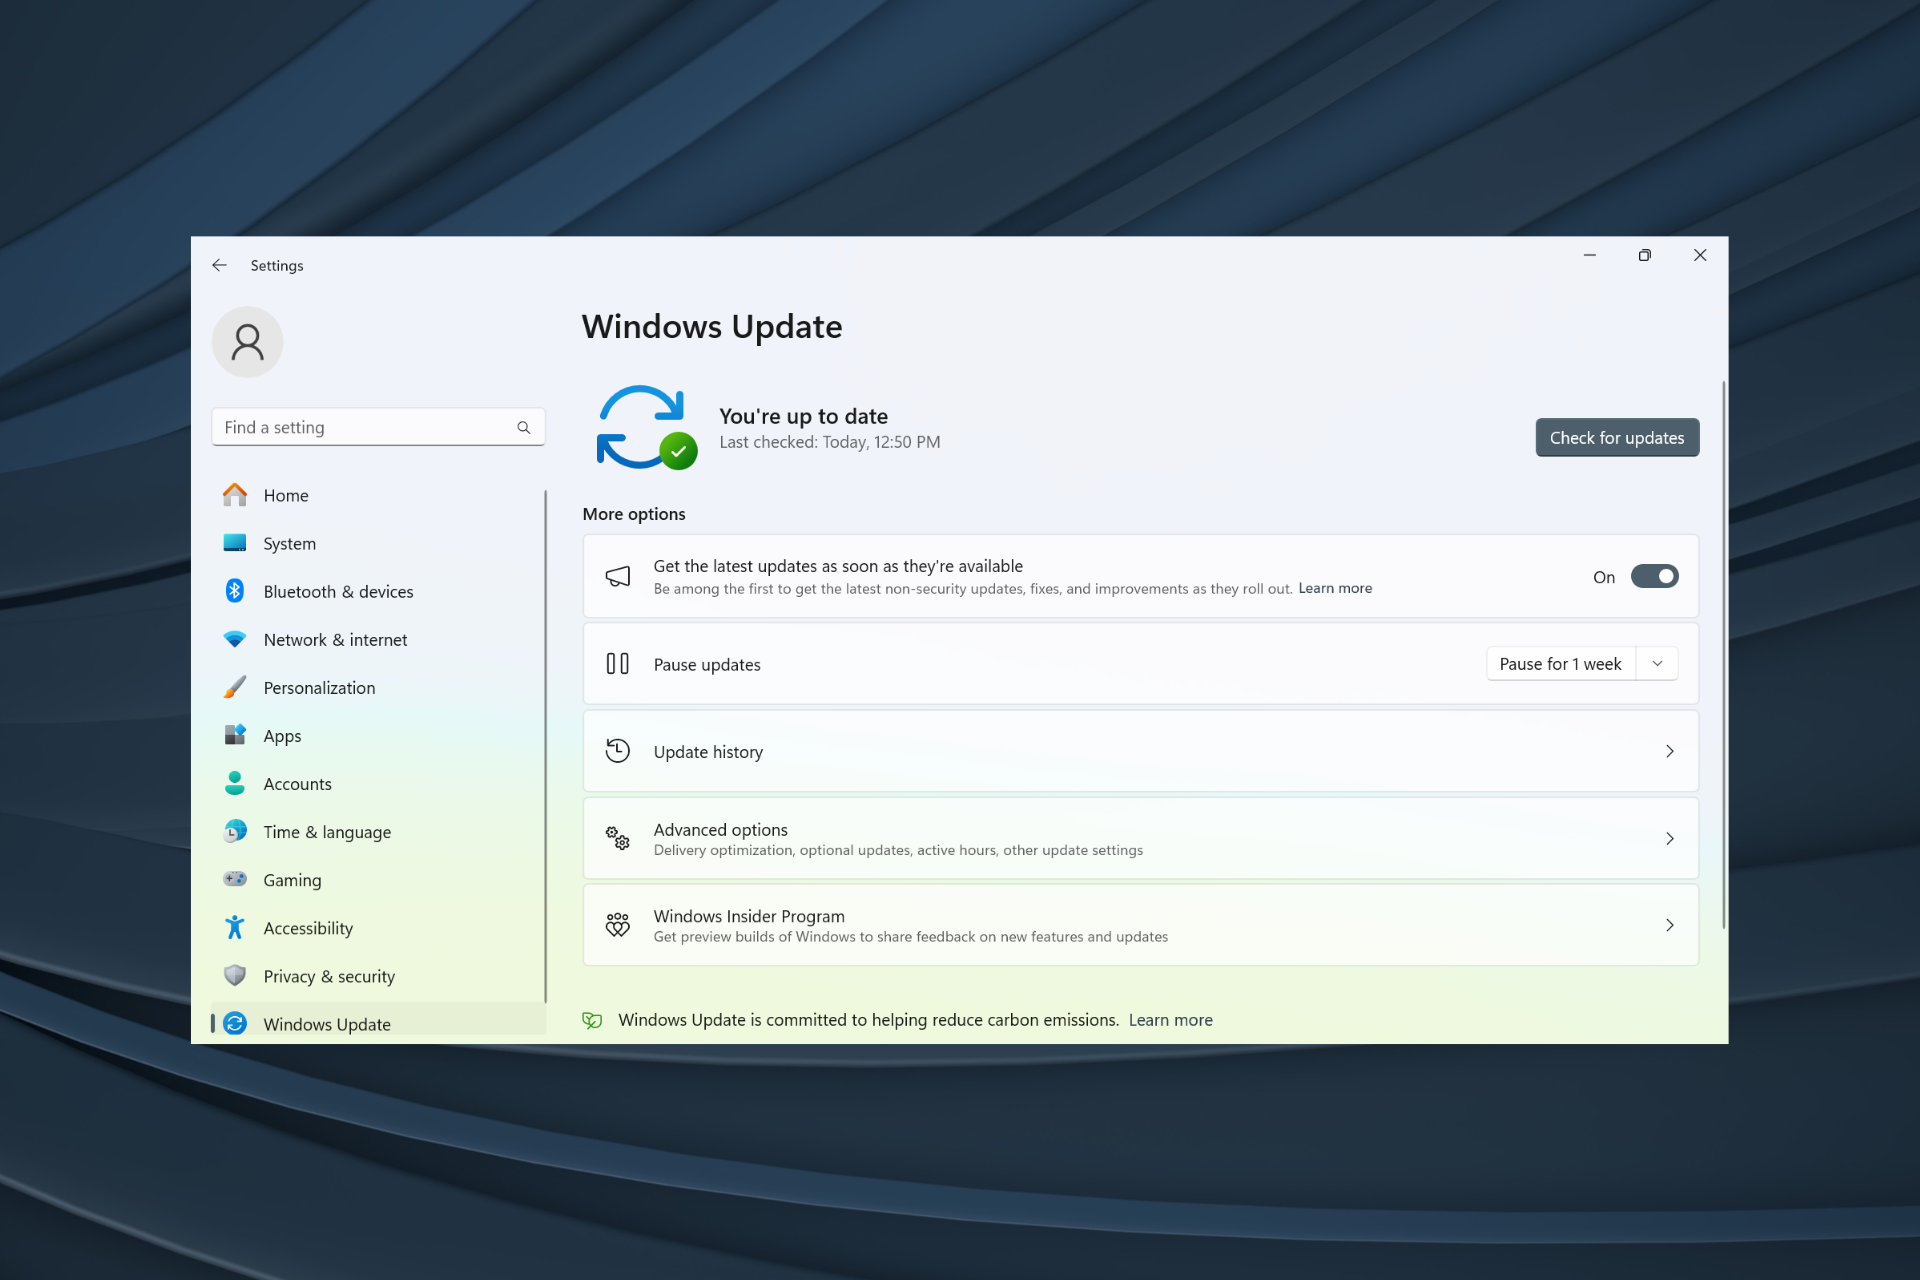Open Privacy & security settings

click(x=378, y=975)
